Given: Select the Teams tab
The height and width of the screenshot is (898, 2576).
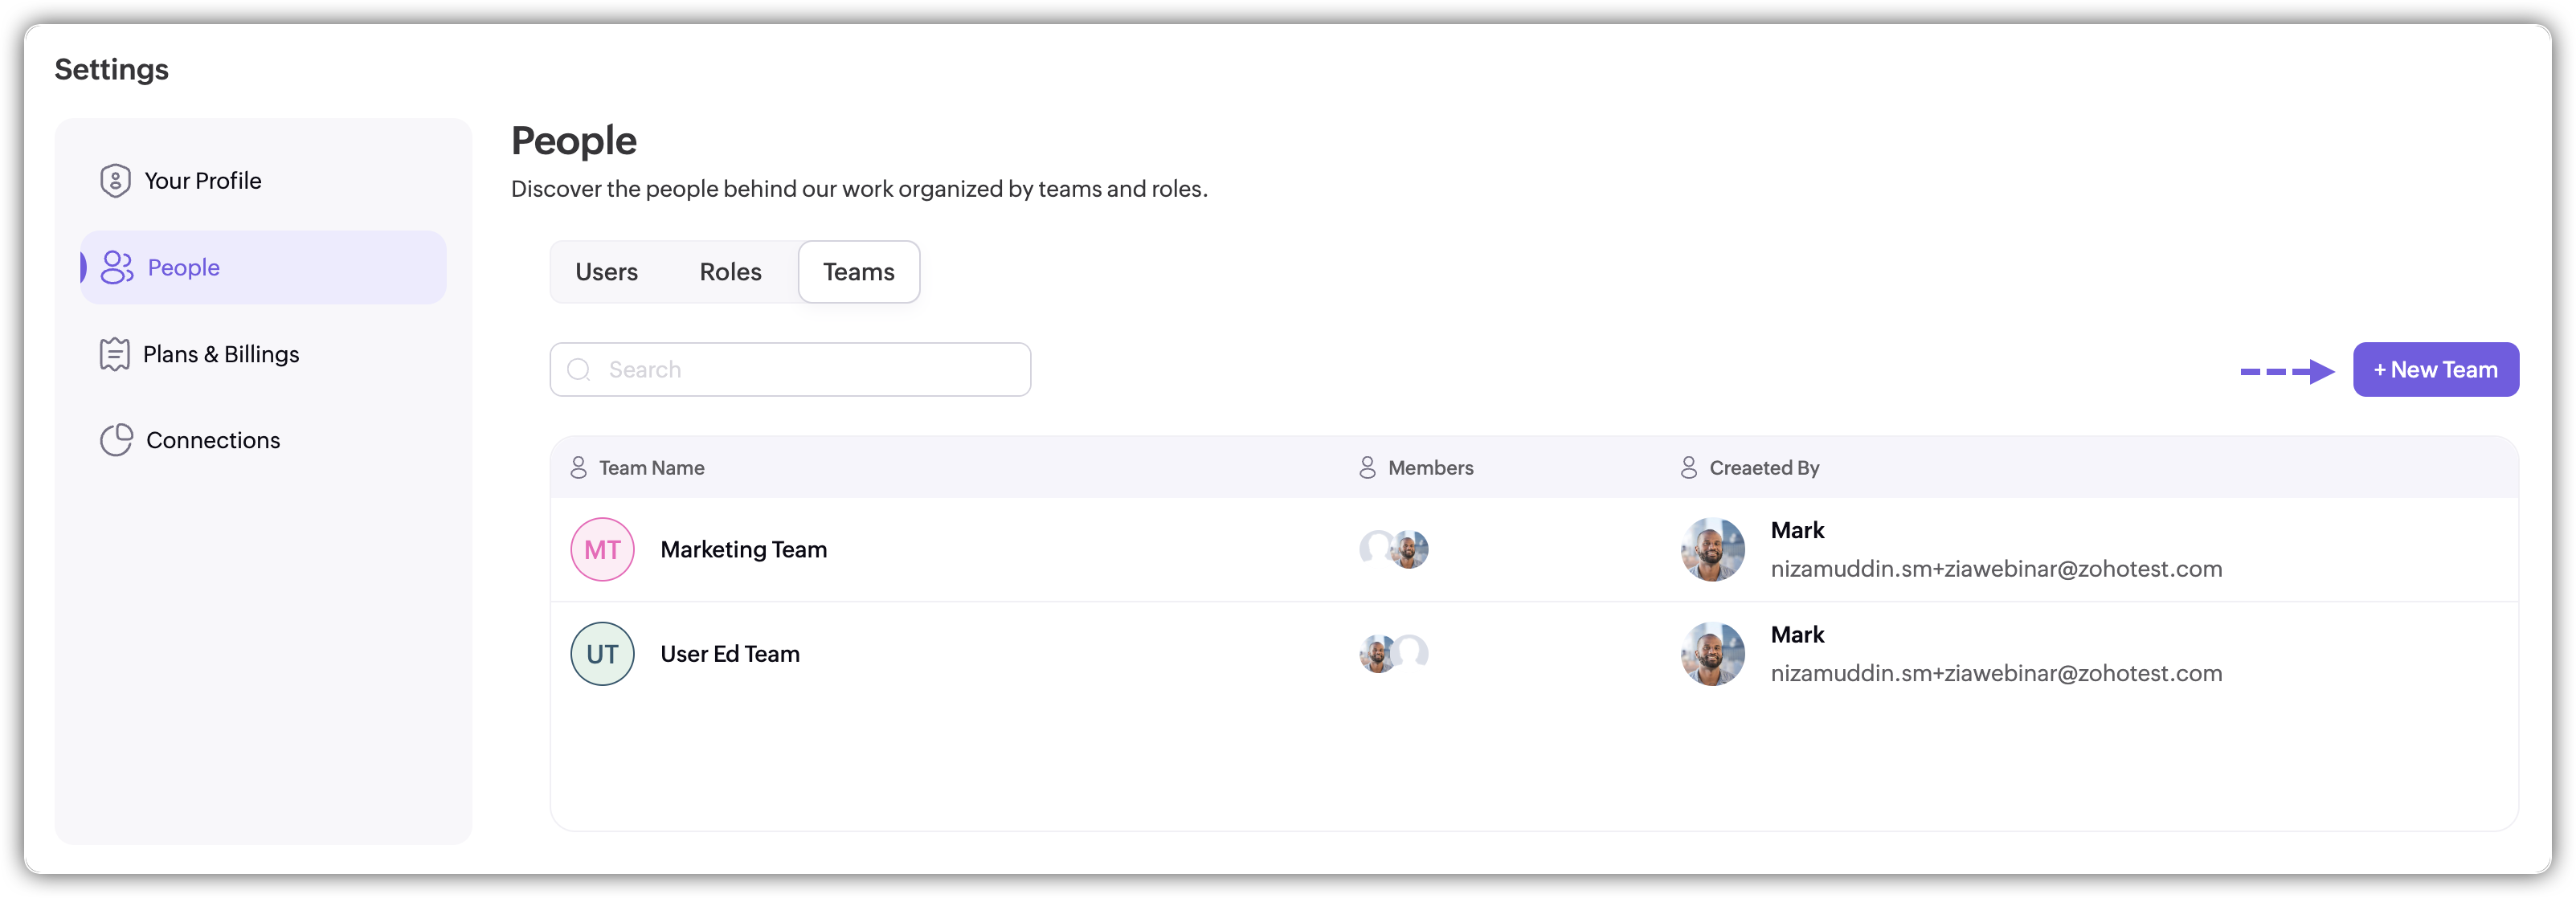Looking at the screenshot, I should coord(858,272).
